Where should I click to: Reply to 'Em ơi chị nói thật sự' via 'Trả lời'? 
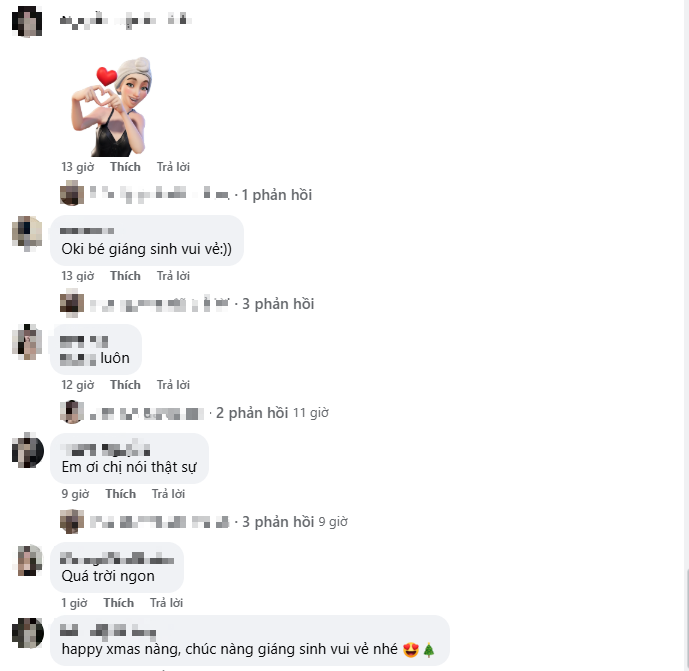168,494
